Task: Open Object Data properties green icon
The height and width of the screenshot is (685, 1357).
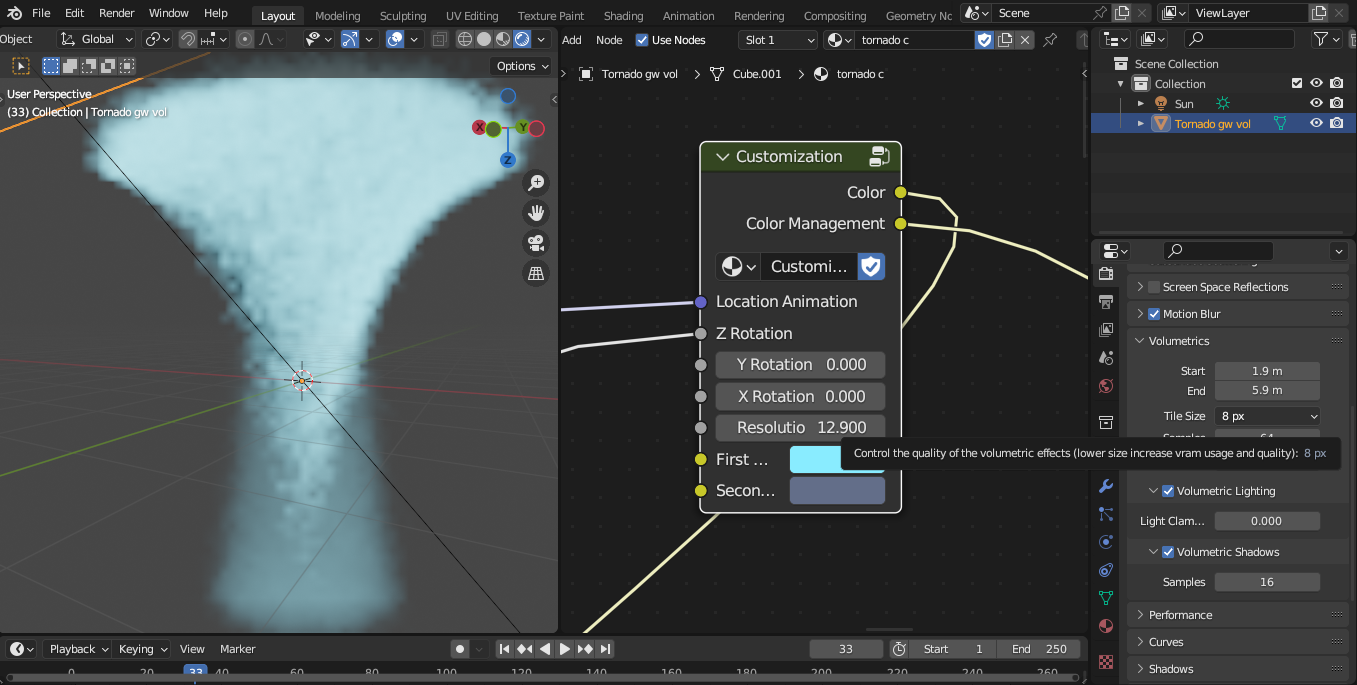Action: tap(1105, 598)
